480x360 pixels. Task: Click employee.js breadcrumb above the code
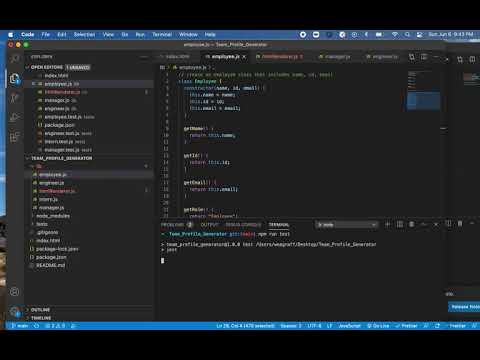click(x=192, y=68)
